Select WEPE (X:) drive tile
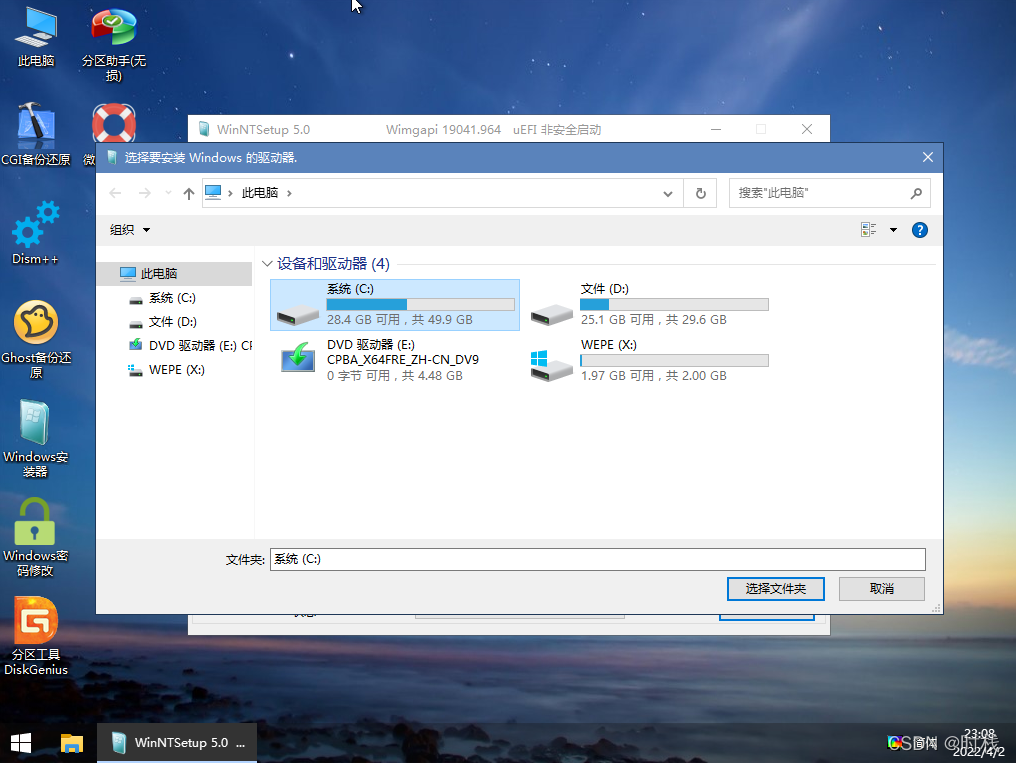 (x=649, y=360)
